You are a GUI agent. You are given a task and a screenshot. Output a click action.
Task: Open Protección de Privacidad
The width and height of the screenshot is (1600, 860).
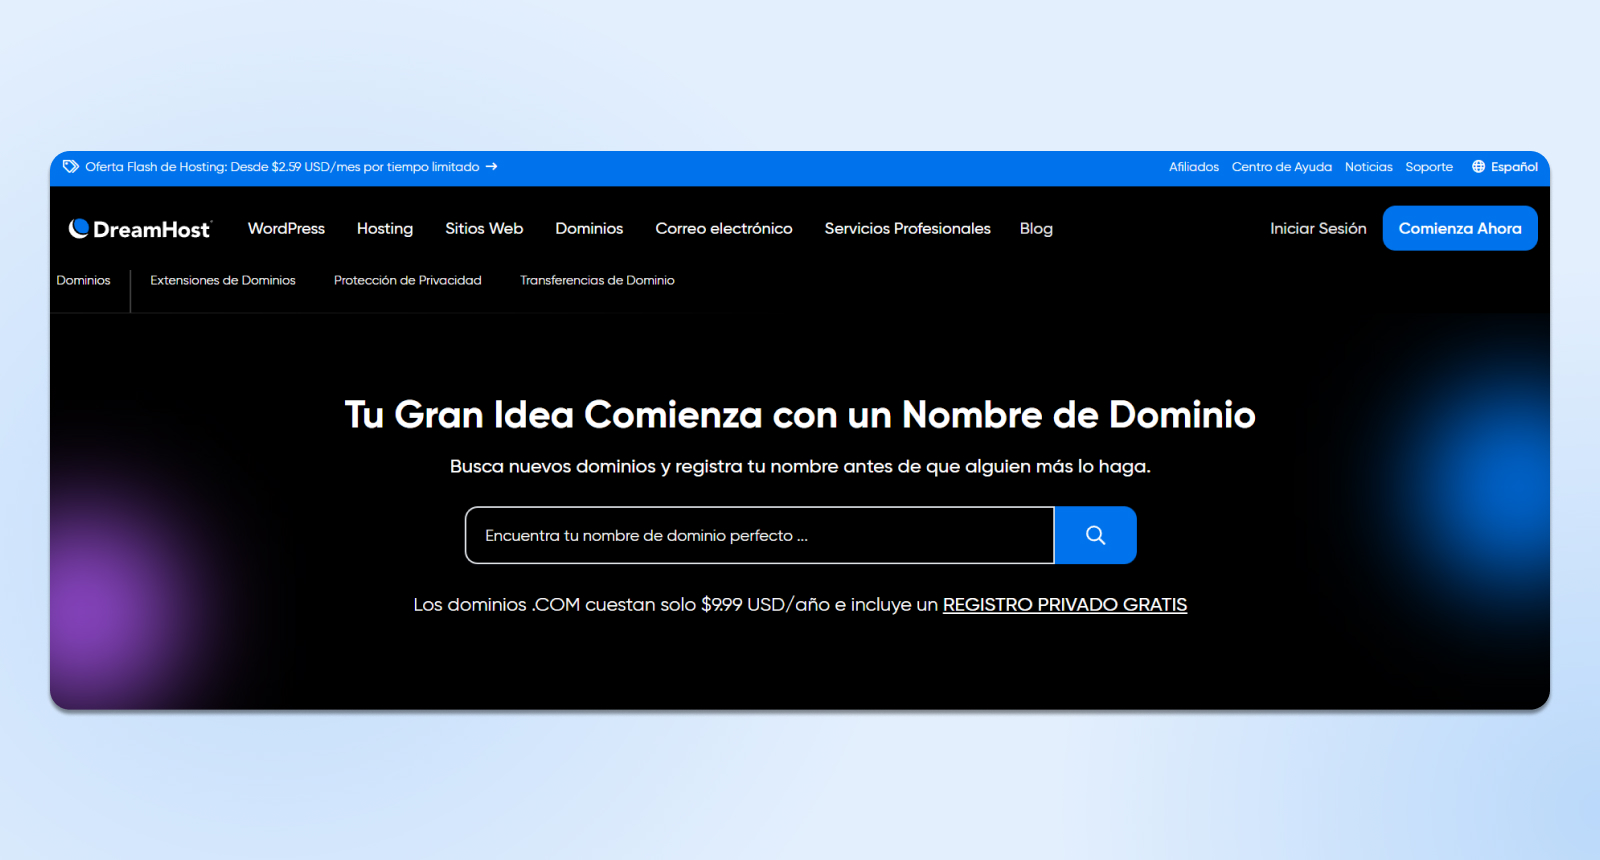408,281
